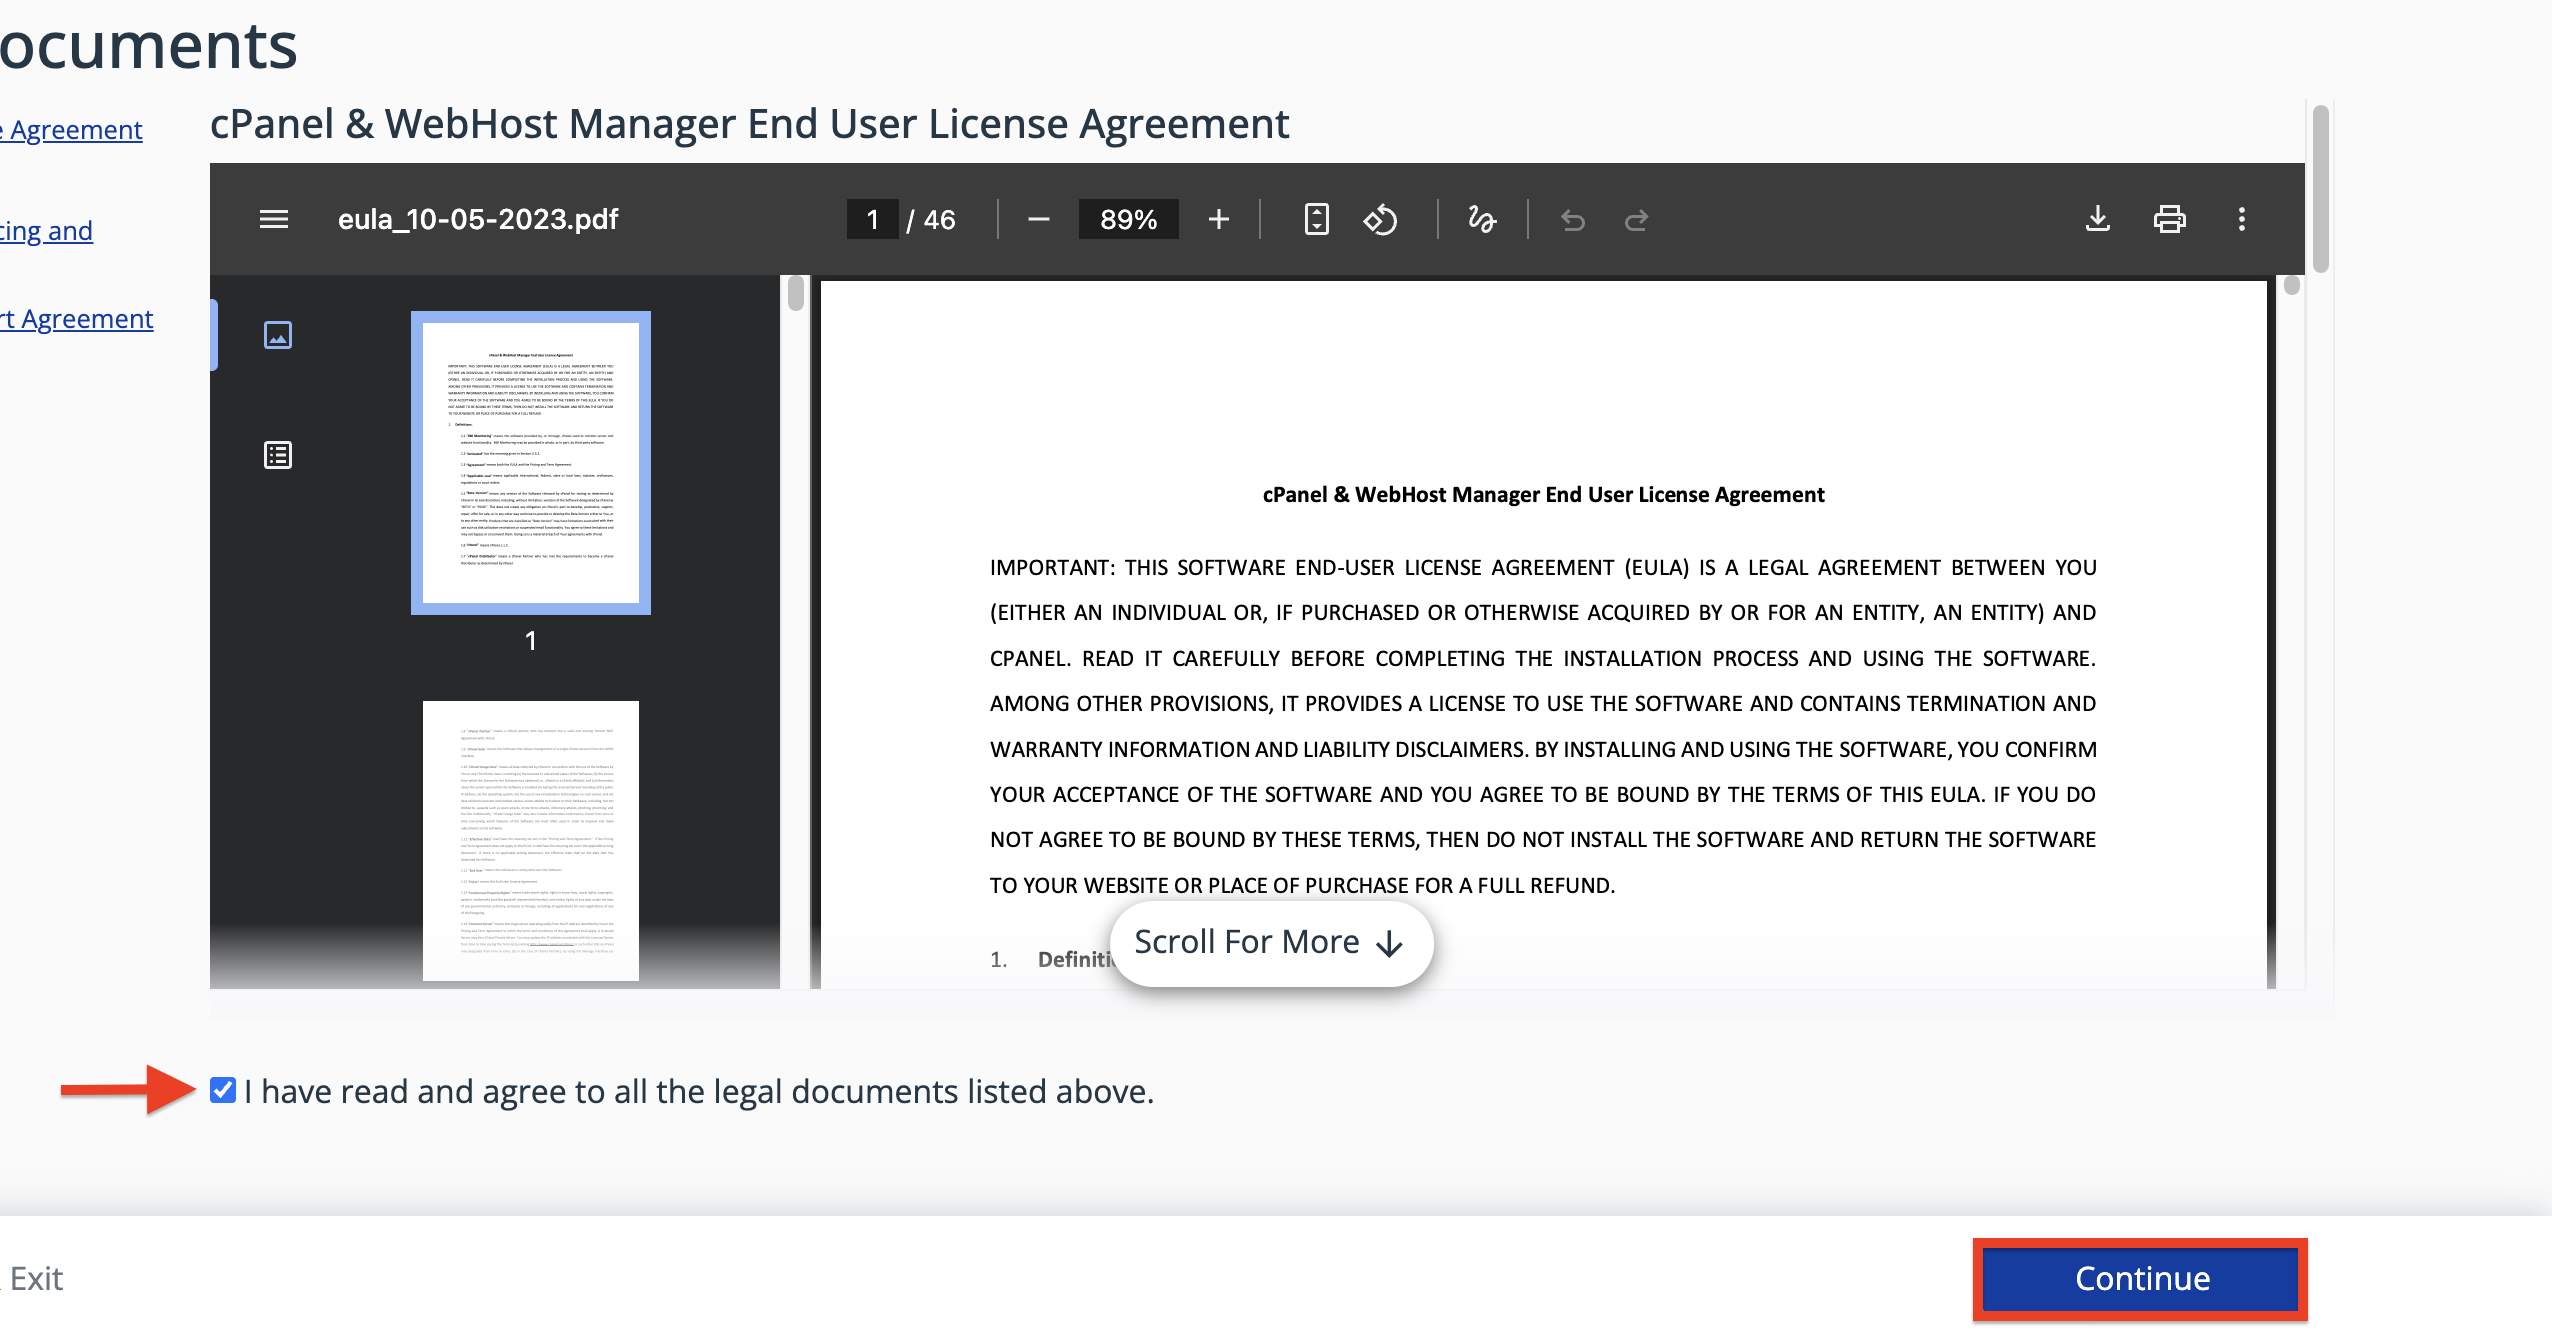Screen dimensions: 2552x1338
Task: Select the draw annotation tool
Action: tap(1481, 219)
